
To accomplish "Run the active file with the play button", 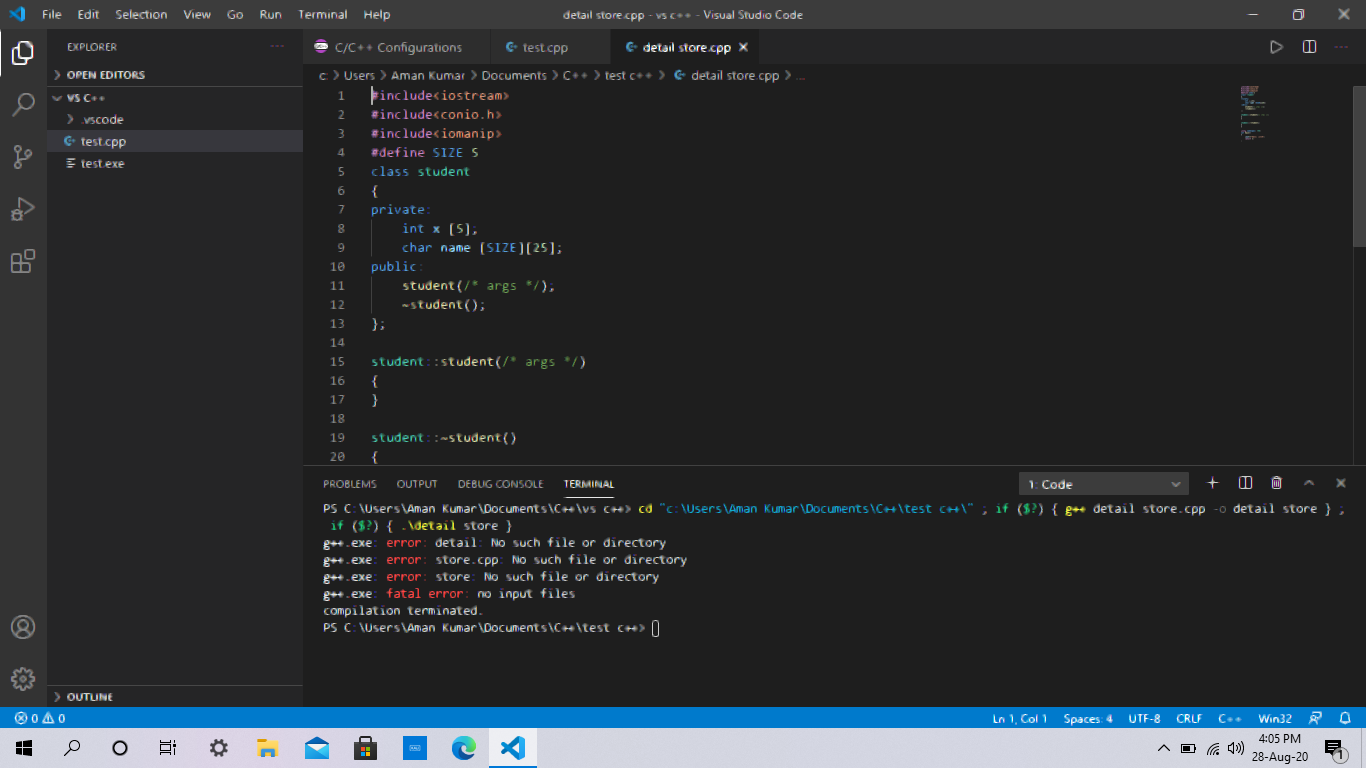I will 1277,46.
